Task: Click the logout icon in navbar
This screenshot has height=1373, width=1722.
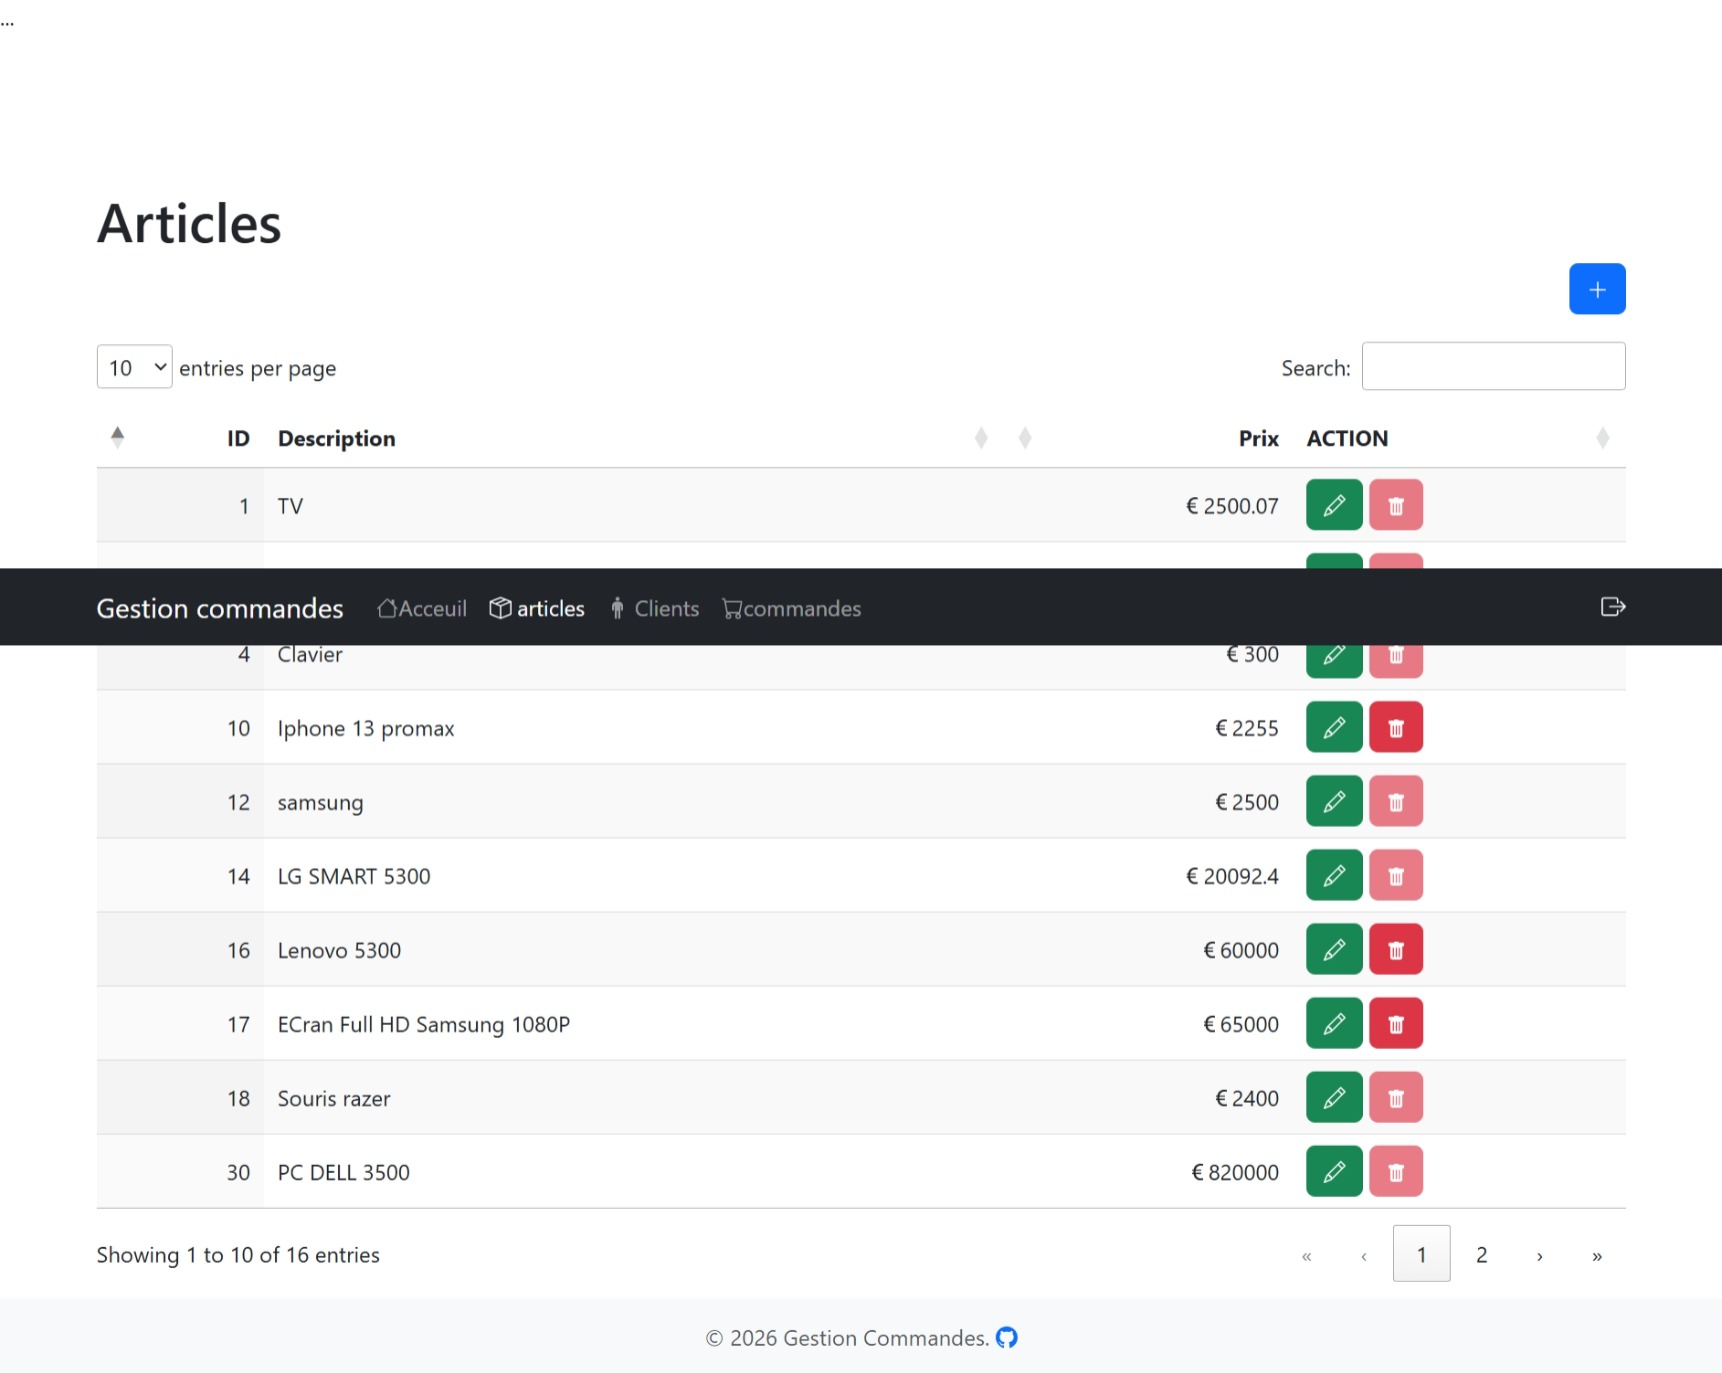Action: (1612, 607)
